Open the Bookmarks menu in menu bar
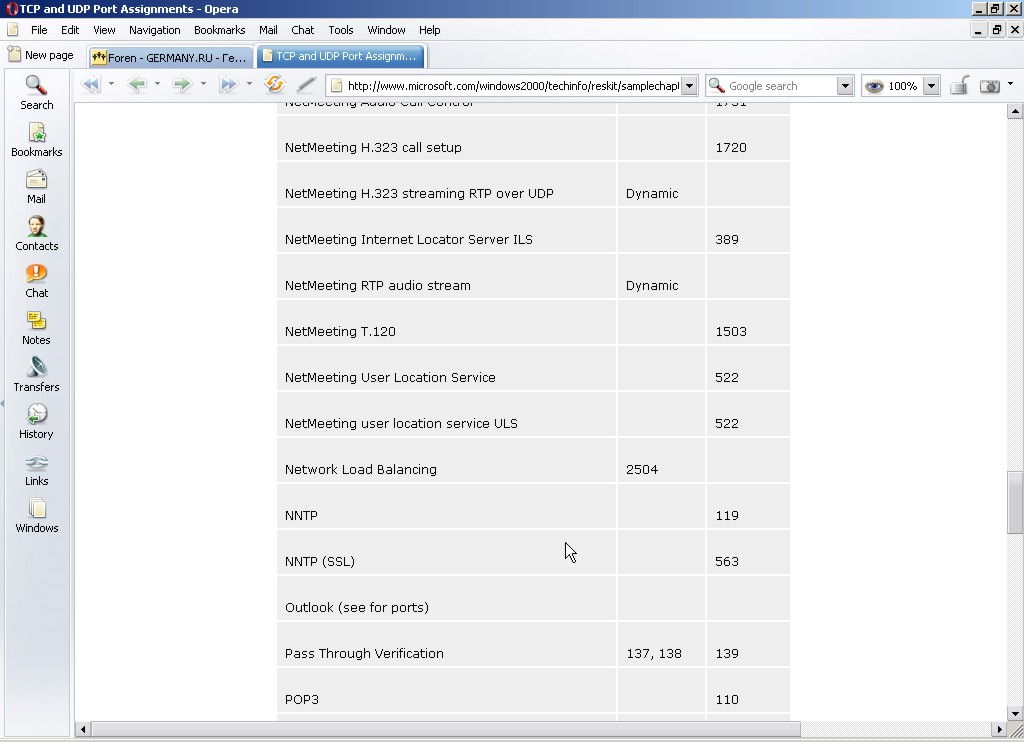The width and height of the screenshot is (1024, 742). [219, 30]
